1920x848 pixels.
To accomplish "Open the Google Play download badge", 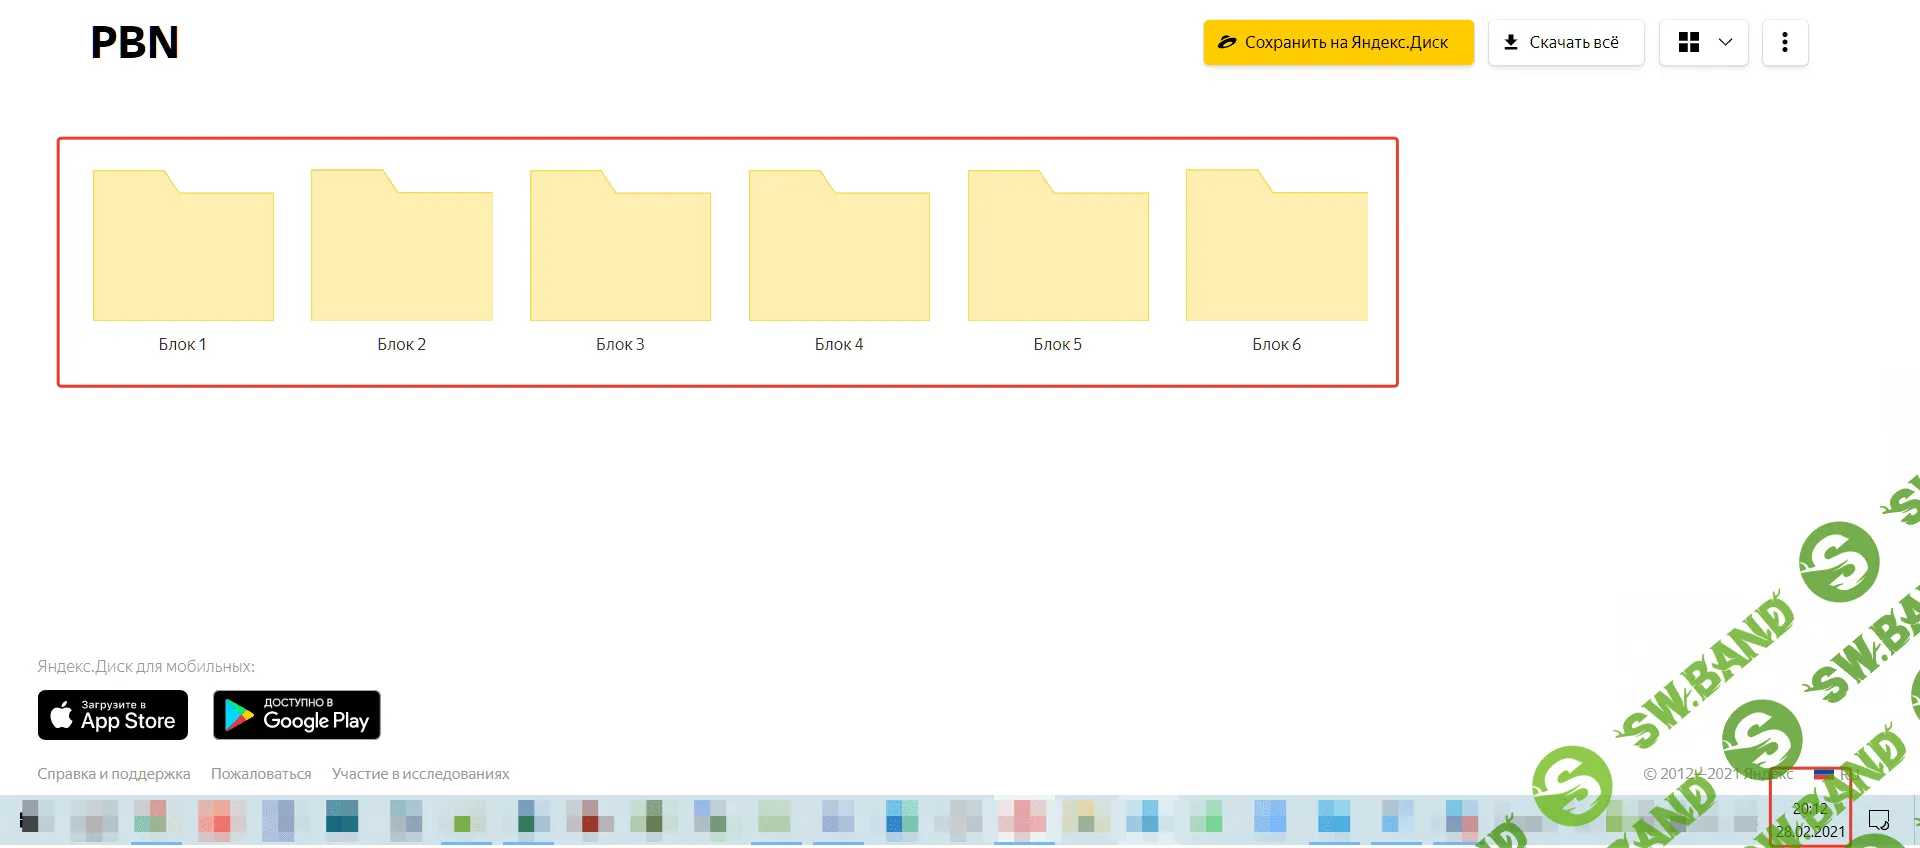I will 297,715.
